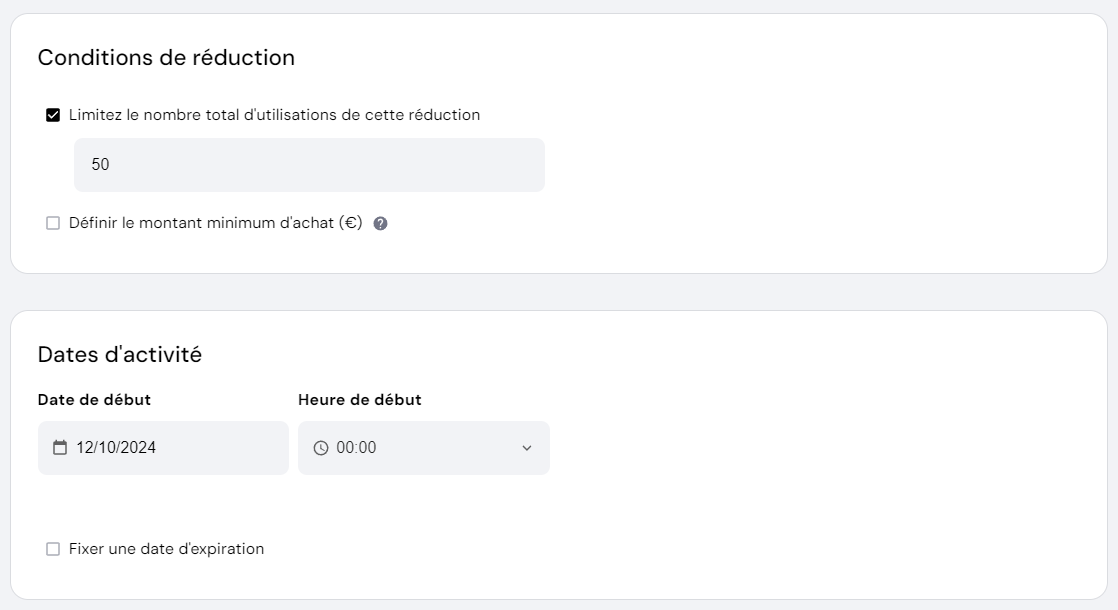Click the 'Limitez le nombre total d'utilisations' label
1118x610 pixels.
click(272, 114)
